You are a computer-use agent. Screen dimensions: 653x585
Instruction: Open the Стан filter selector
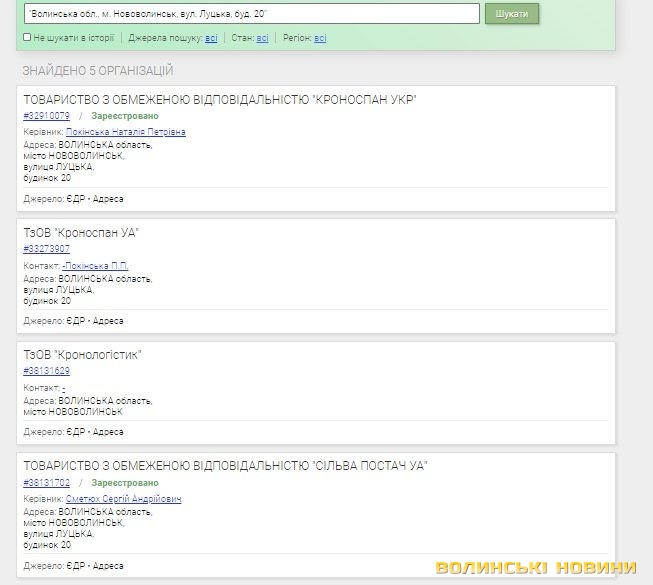click(262, 38)
